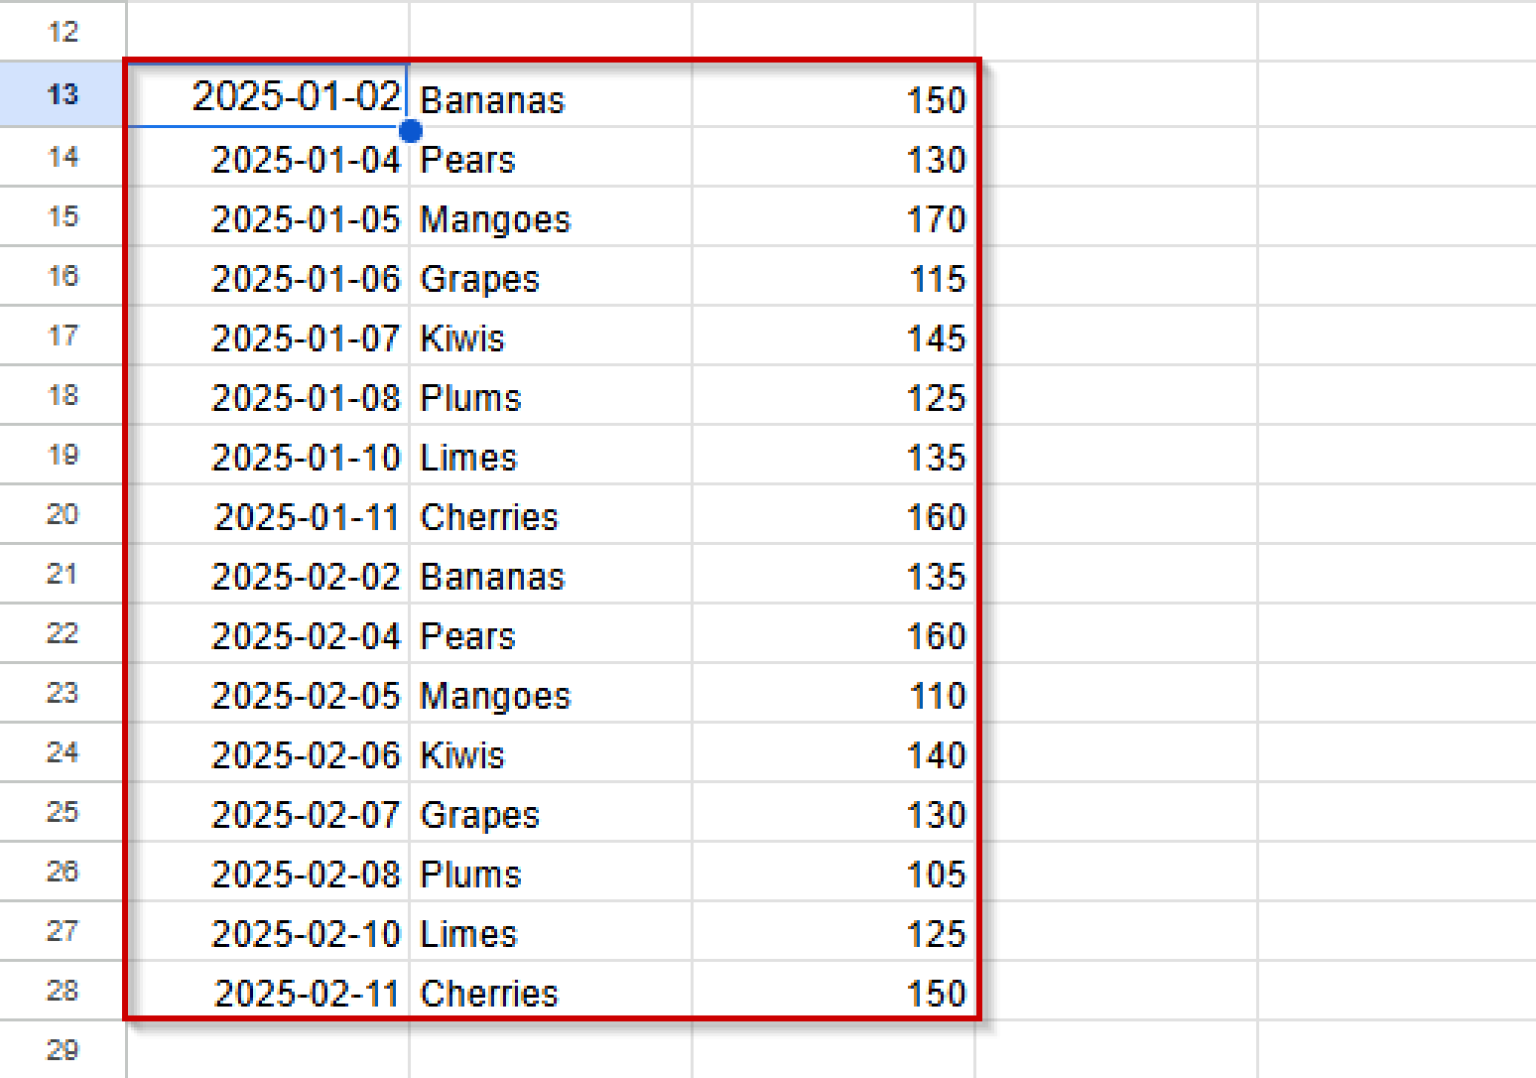Click the Grapes cell in row 25
This screenshot has width=1536, height=1078.
[550, 814]
